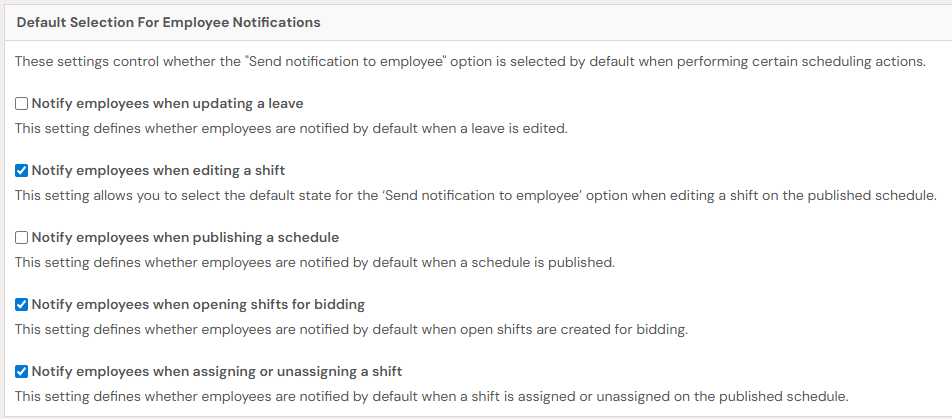This screenshot has height=419, width=952.
Task: Click the 'Default Selection For Employee Notifications' heading
Action: [169, 21]
